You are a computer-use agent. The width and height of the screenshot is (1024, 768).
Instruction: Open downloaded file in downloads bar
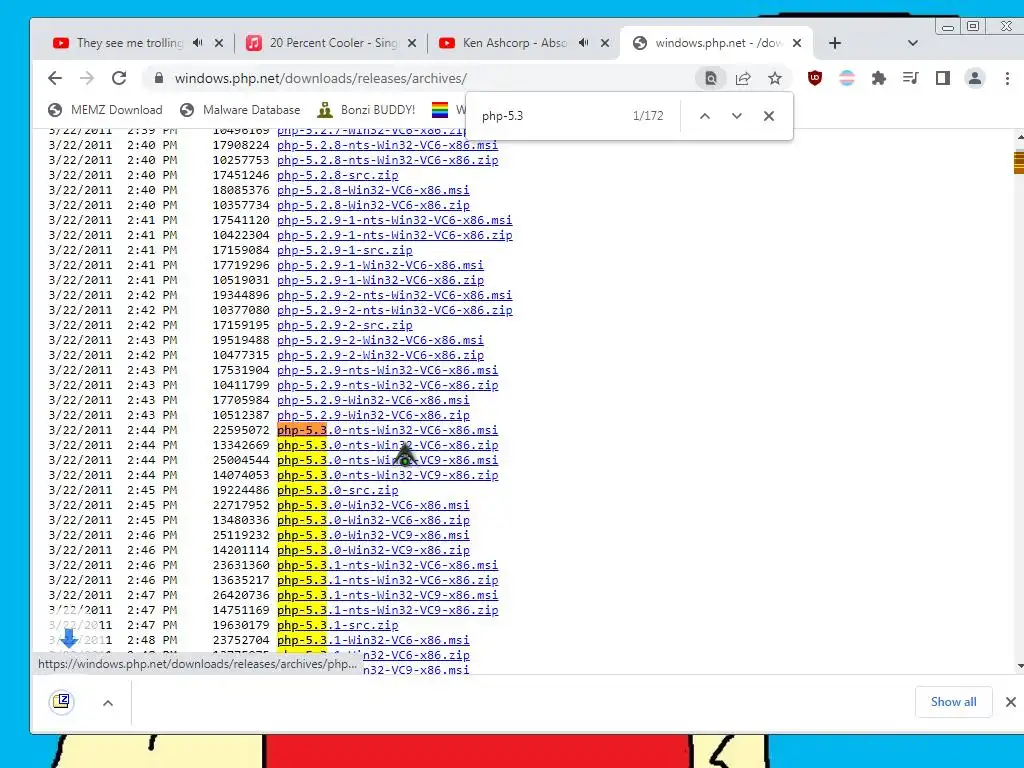[x=62, y=702]
